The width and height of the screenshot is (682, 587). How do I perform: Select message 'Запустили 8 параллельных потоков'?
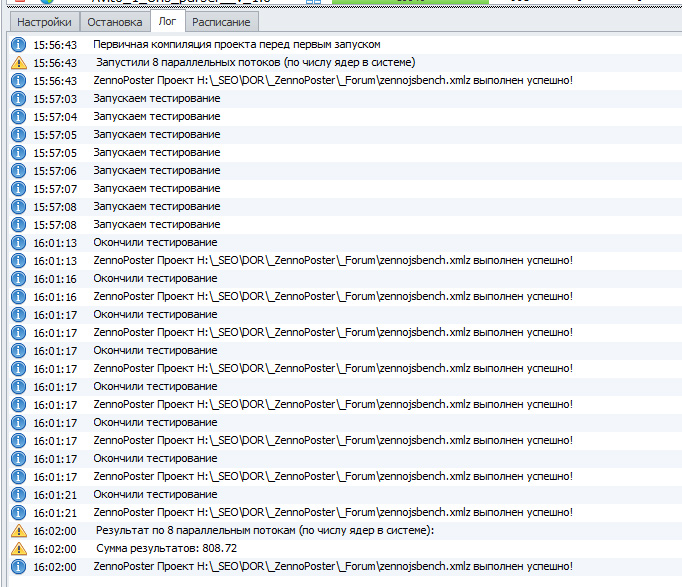point(255,62)
